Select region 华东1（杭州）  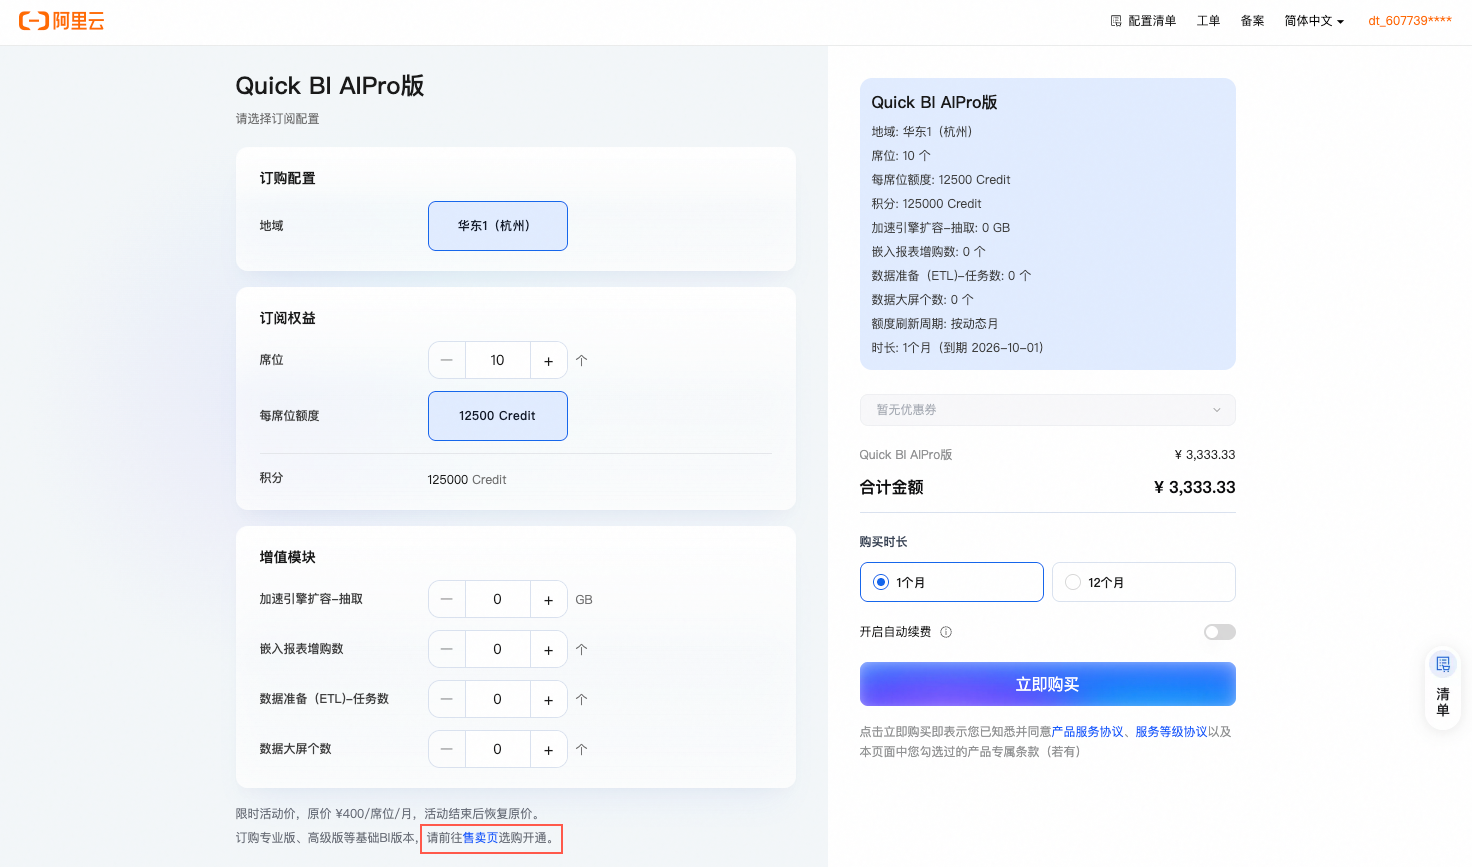pyautogui.click(x=498, y=226)
